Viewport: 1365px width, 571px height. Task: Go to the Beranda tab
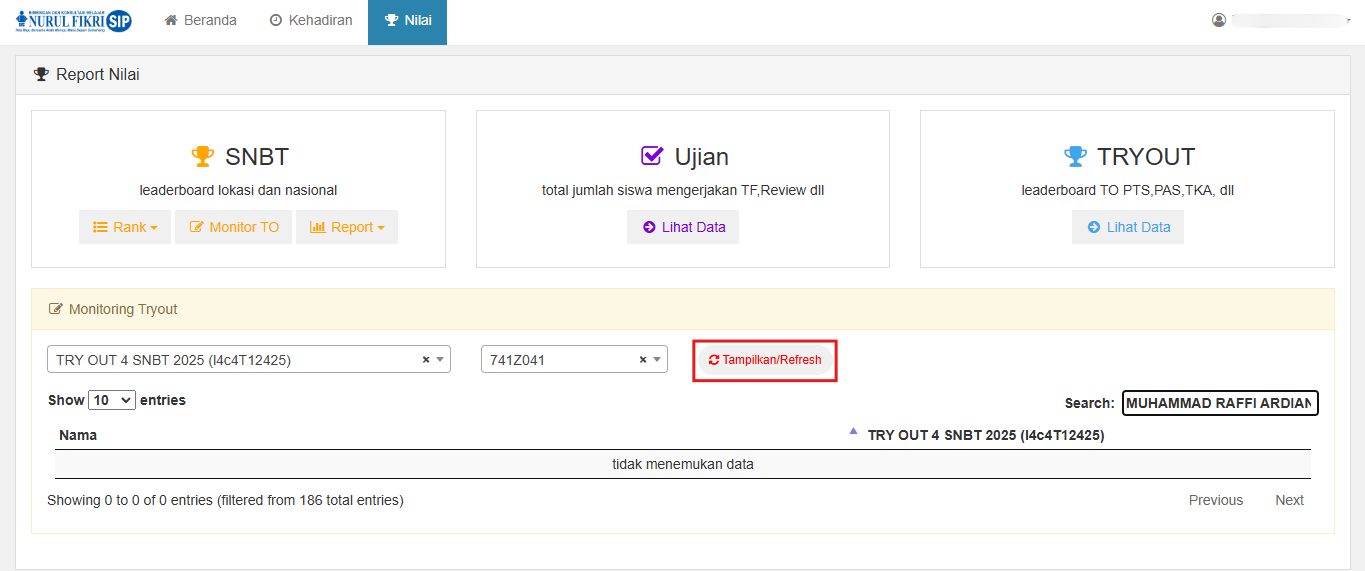pos(200,21)
